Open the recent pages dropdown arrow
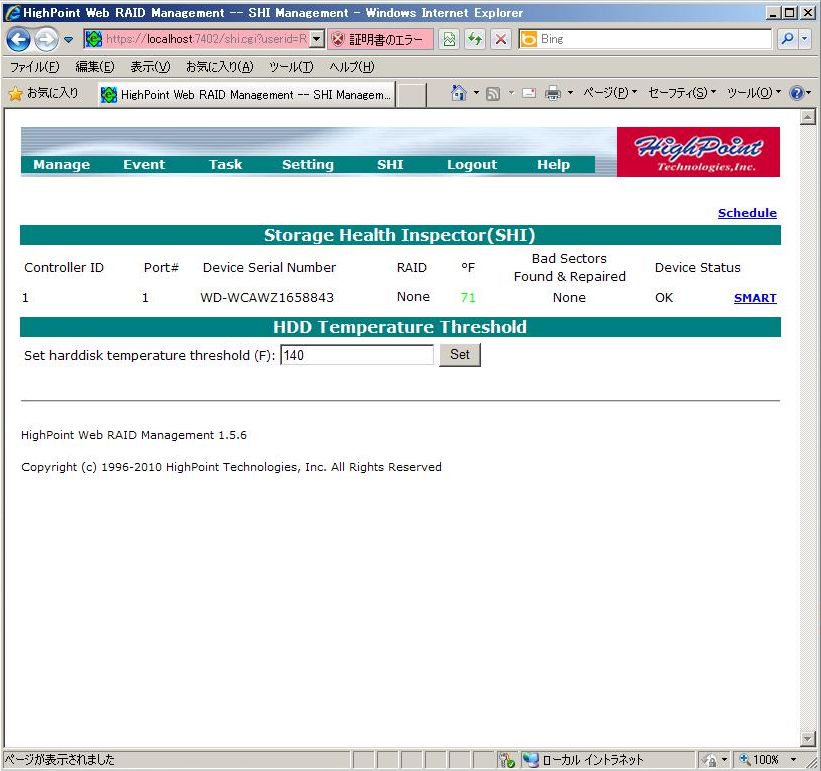The height and width of the screenshot is (771, 821). click(68, 40)
